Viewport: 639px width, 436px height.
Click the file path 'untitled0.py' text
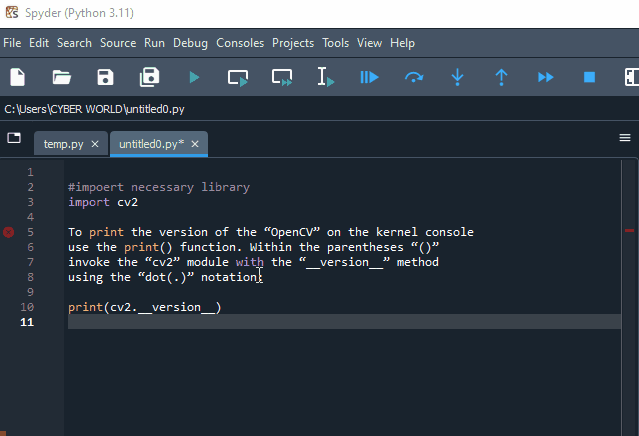click(154, 109)
